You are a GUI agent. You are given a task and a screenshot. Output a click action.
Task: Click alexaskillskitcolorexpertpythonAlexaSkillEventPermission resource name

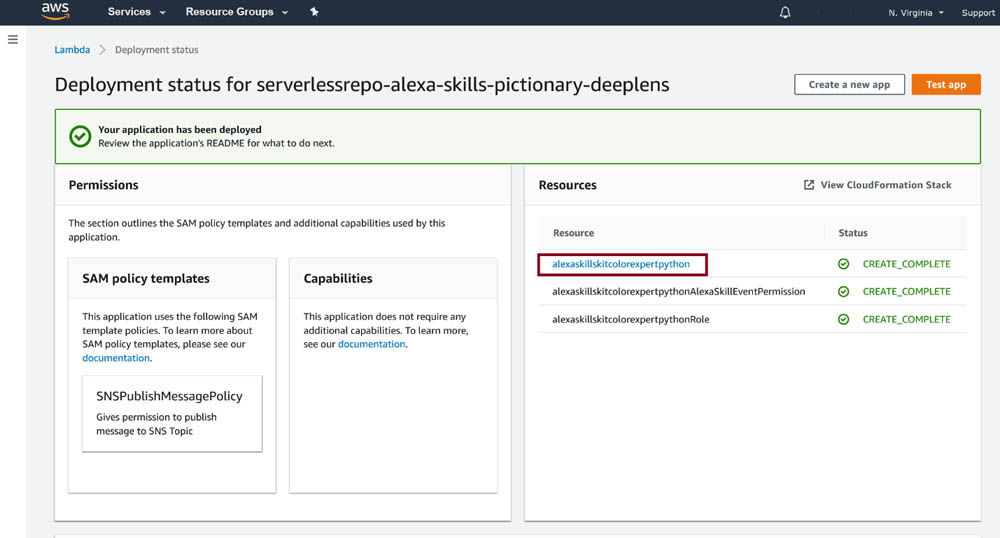tap(679, 291)
